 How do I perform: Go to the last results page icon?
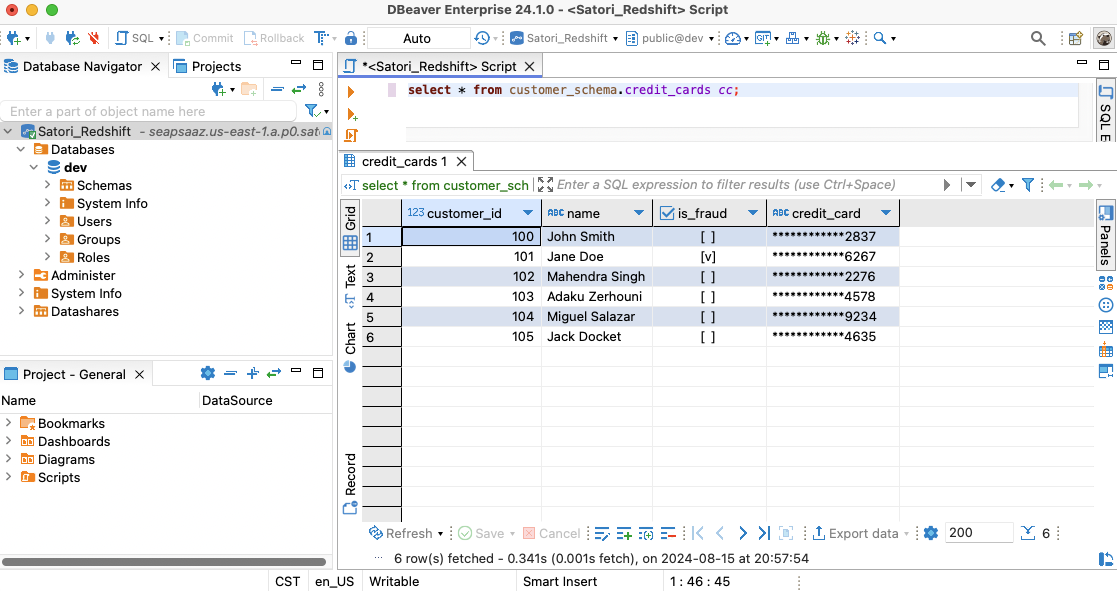point(764,533)
